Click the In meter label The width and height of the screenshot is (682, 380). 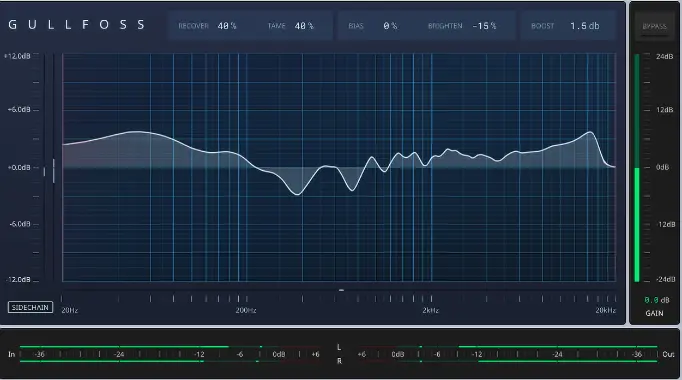coord(12,354)
